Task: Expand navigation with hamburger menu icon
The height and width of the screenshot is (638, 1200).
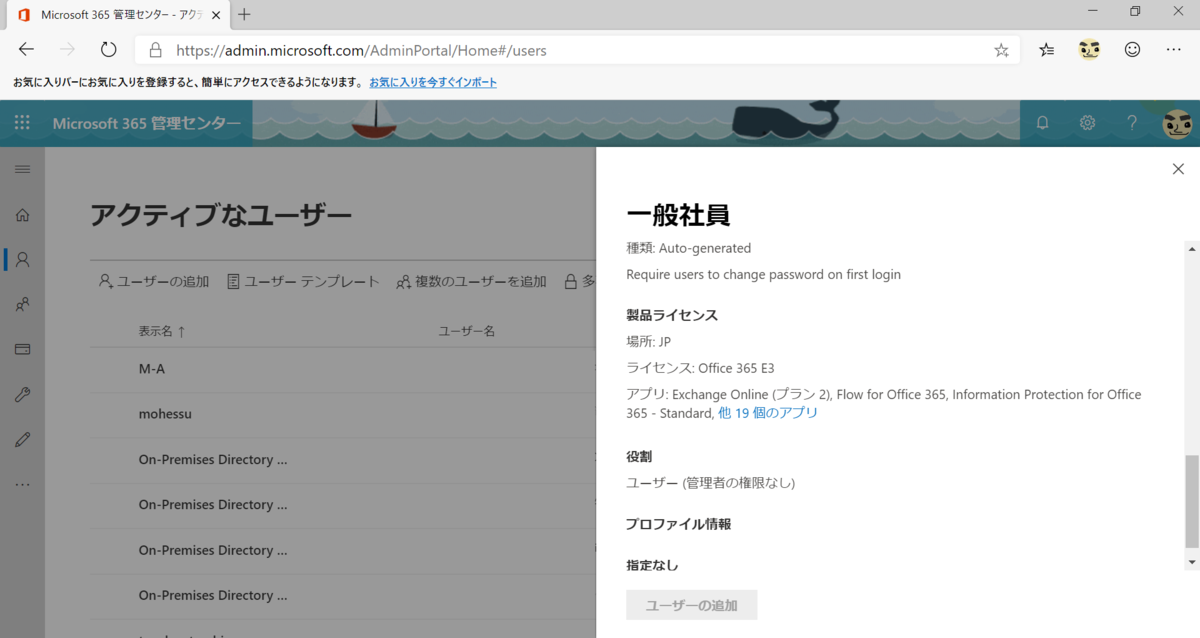Action: pyautogui.click(x=22, y=169)
